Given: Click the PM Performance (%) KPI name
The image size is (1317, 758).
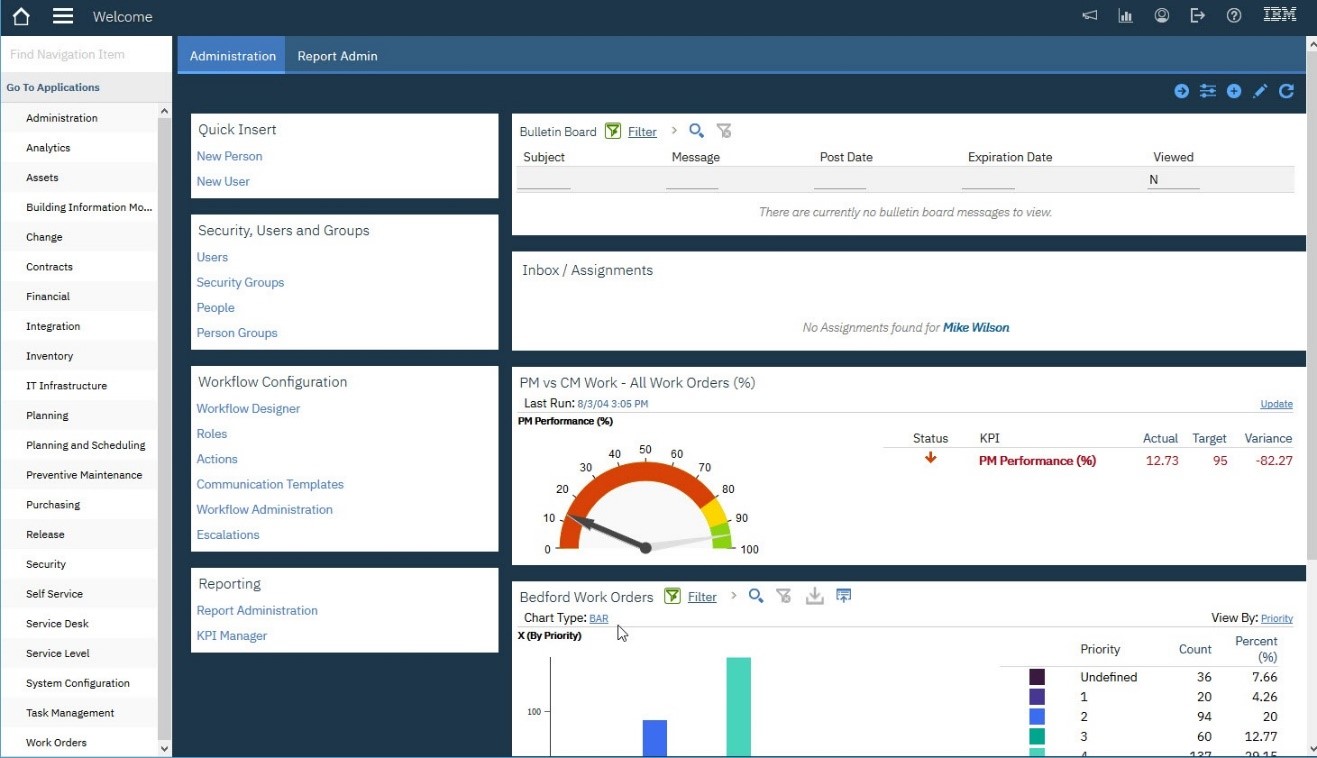Looking at the screenshot, I should (x=1037, y=461).
